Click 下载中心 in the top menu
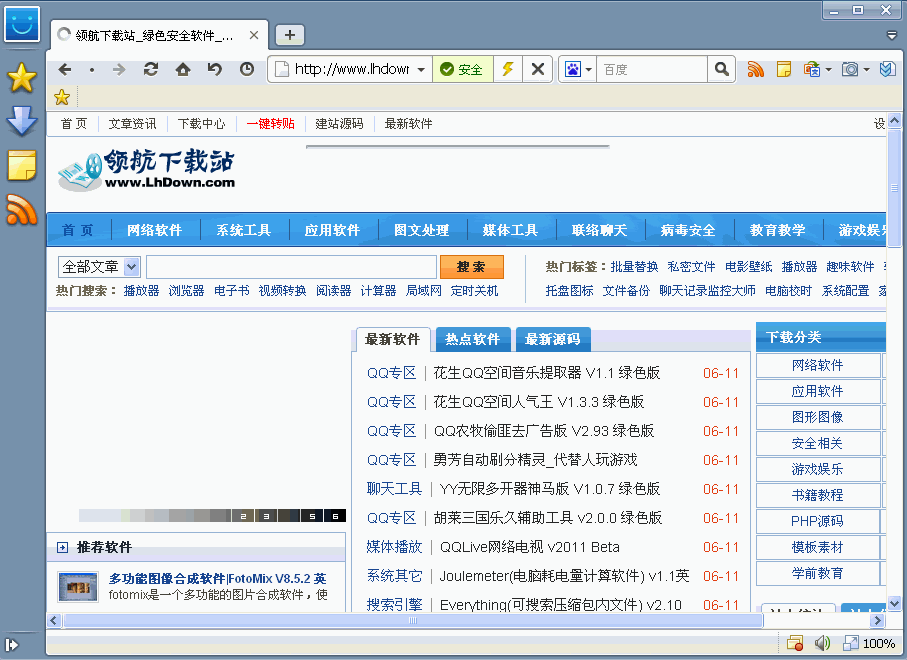The width and height of the screenshot is (907, 660). pyautogui.click(x=201, y=123)
